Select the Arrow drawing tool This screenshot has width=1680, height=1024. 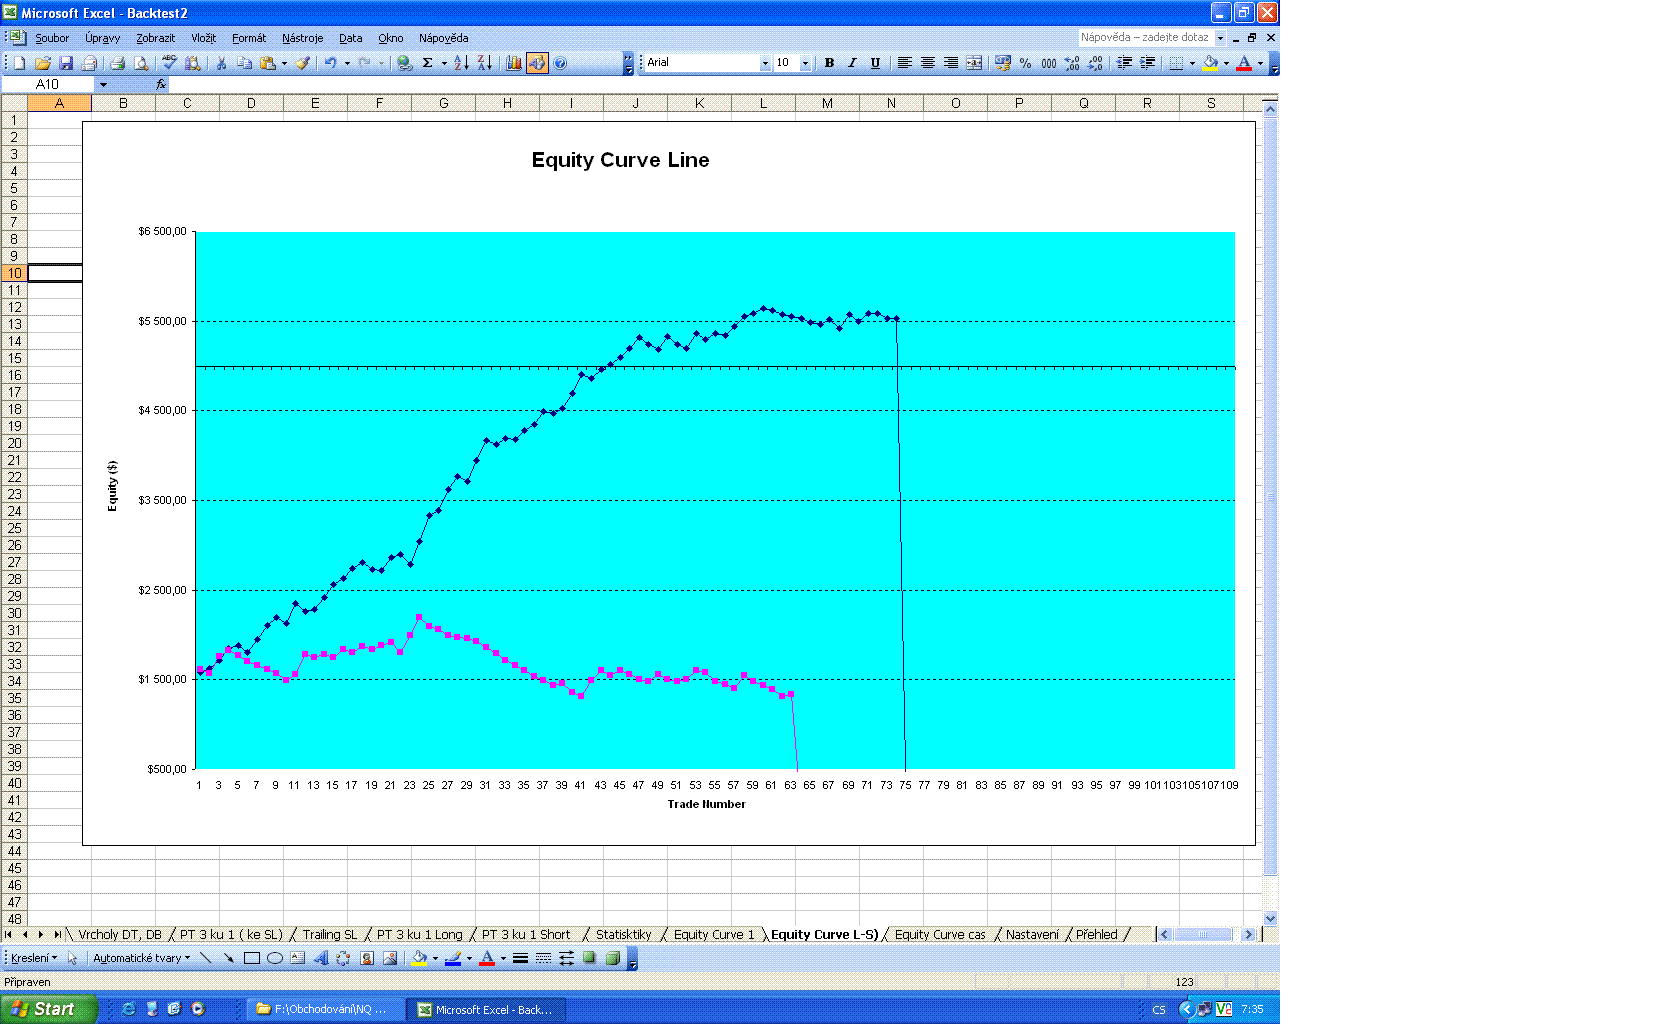point(229,958)
